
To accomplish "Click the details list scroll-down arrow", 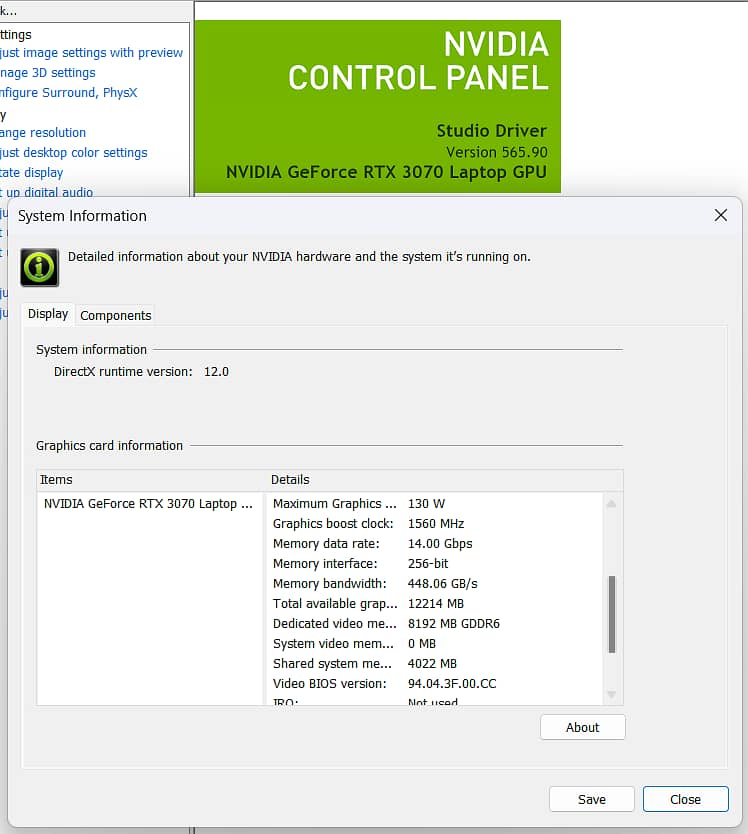I will pyautogui.click(x=612, y=695).
